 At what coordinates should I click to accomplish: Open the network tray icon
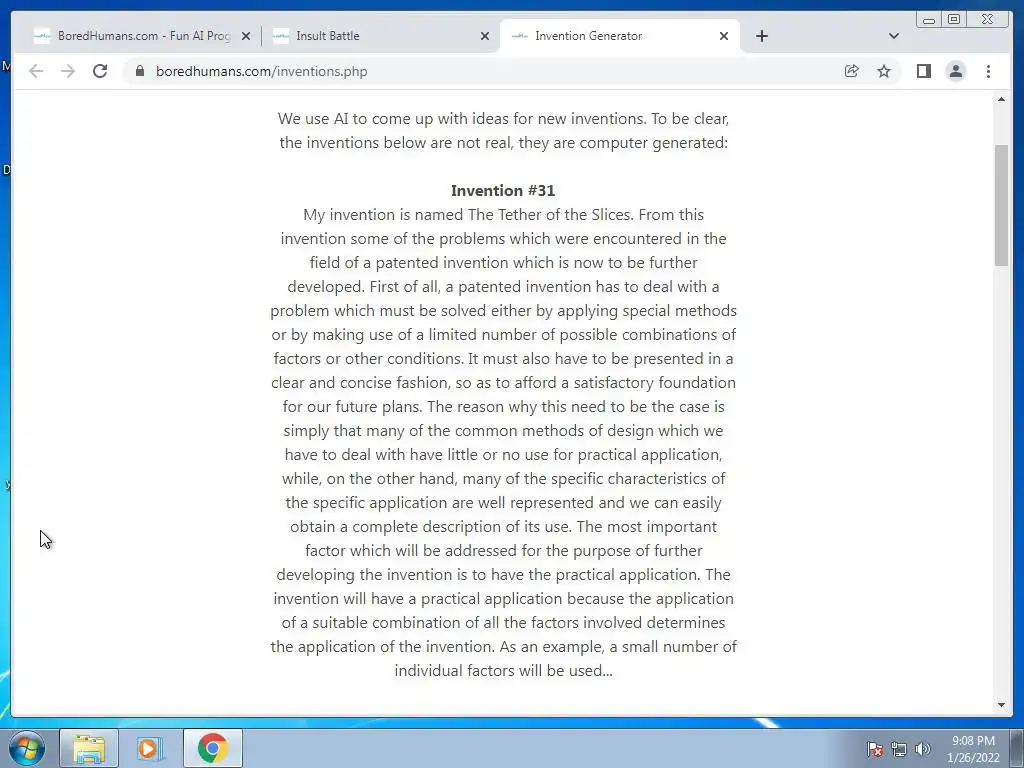pyautogui.click(x=899, y=749)
